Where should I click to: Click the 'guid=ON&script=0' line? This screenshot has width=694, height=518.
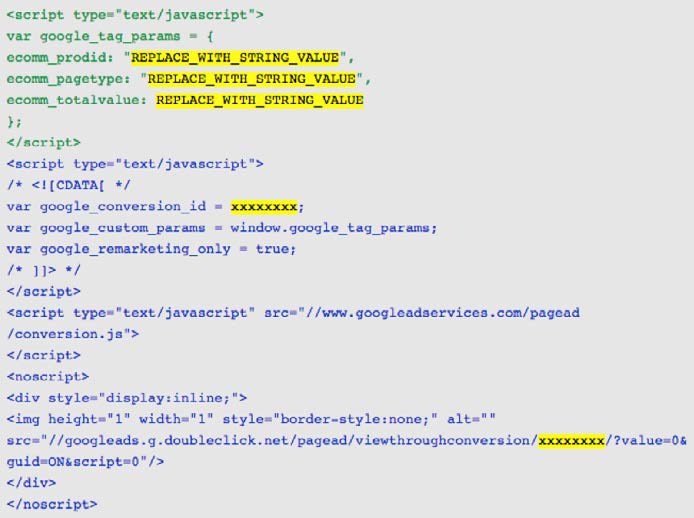pyautogui.click(x=85, y=462)
